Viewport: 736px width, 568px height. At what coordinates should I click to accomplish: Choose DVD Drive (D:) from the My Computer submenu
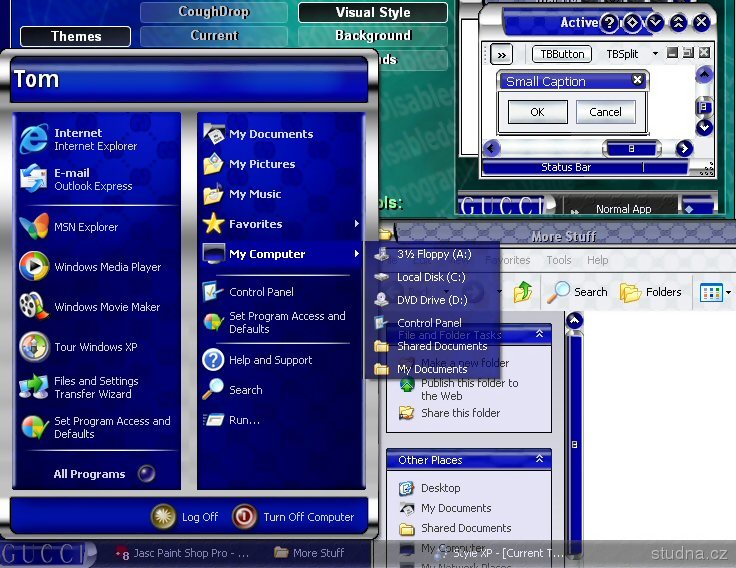431,300
